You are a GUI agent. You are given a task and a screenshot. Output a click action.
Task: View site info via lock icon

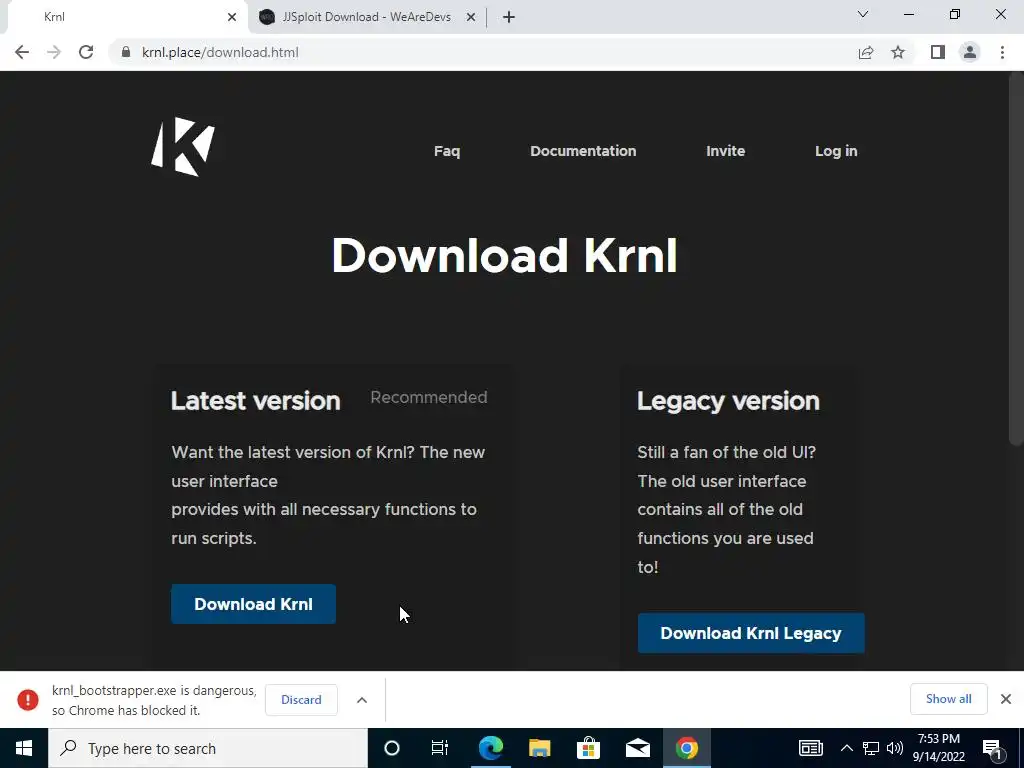point(126,52)
